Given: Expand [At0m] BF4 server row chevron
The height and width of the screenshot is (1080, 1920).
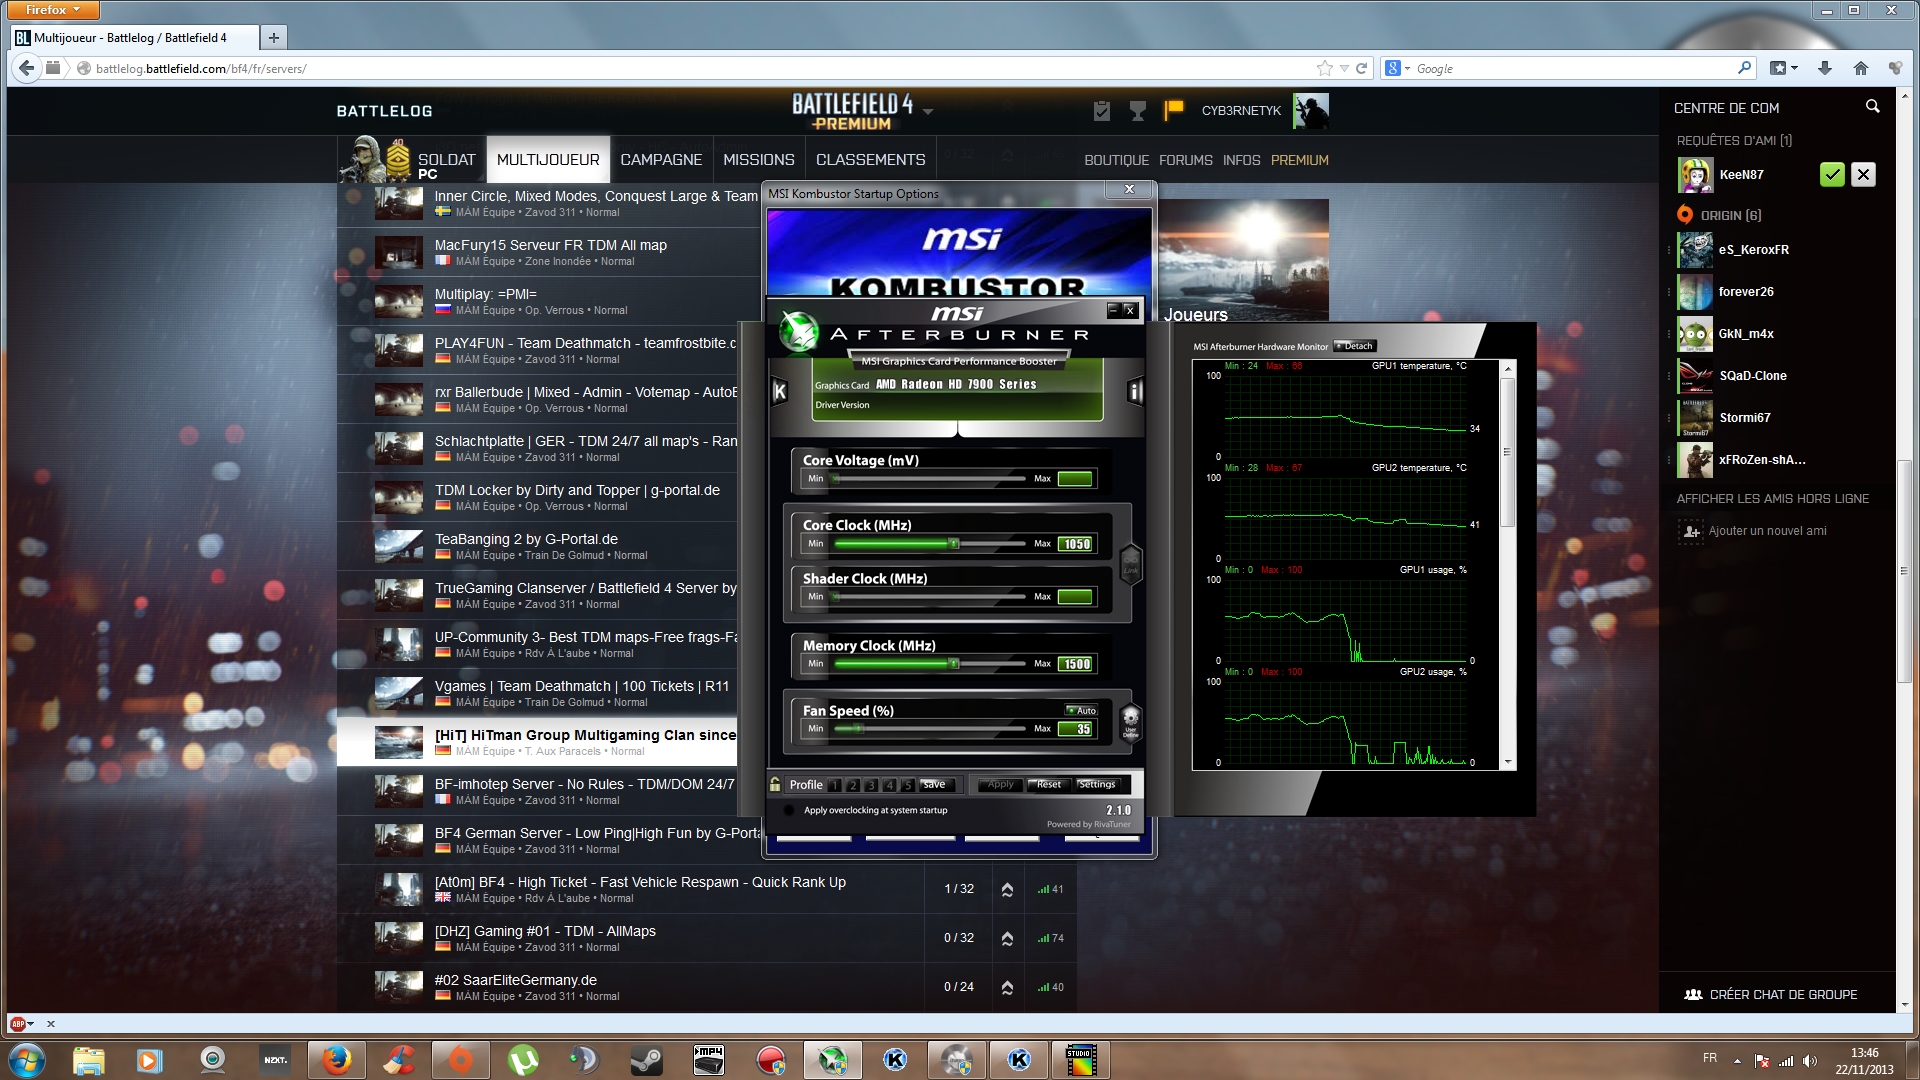Looking at the screenshot, I should pyautogui.click(x=1007, y=889).
